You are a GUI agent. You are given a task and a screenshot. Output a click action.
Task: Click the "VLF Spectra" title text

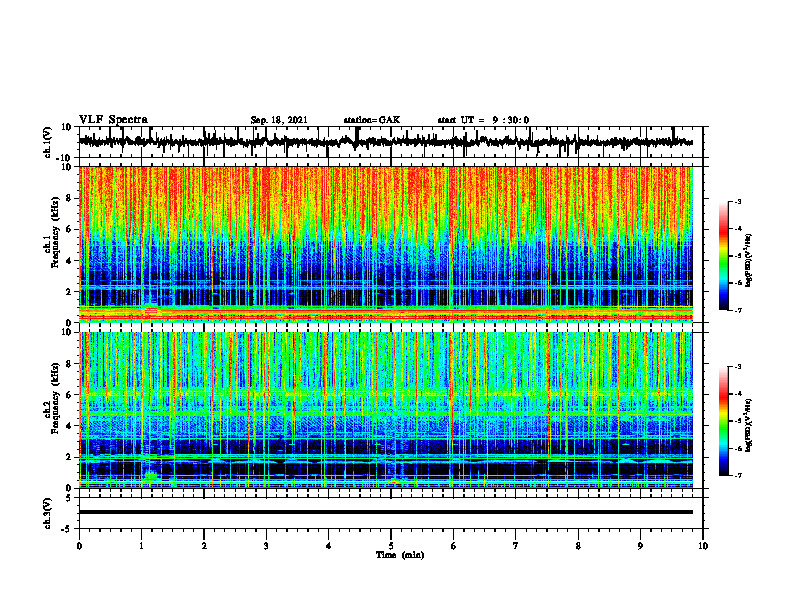pyautogui.click(x=113, y=120)
